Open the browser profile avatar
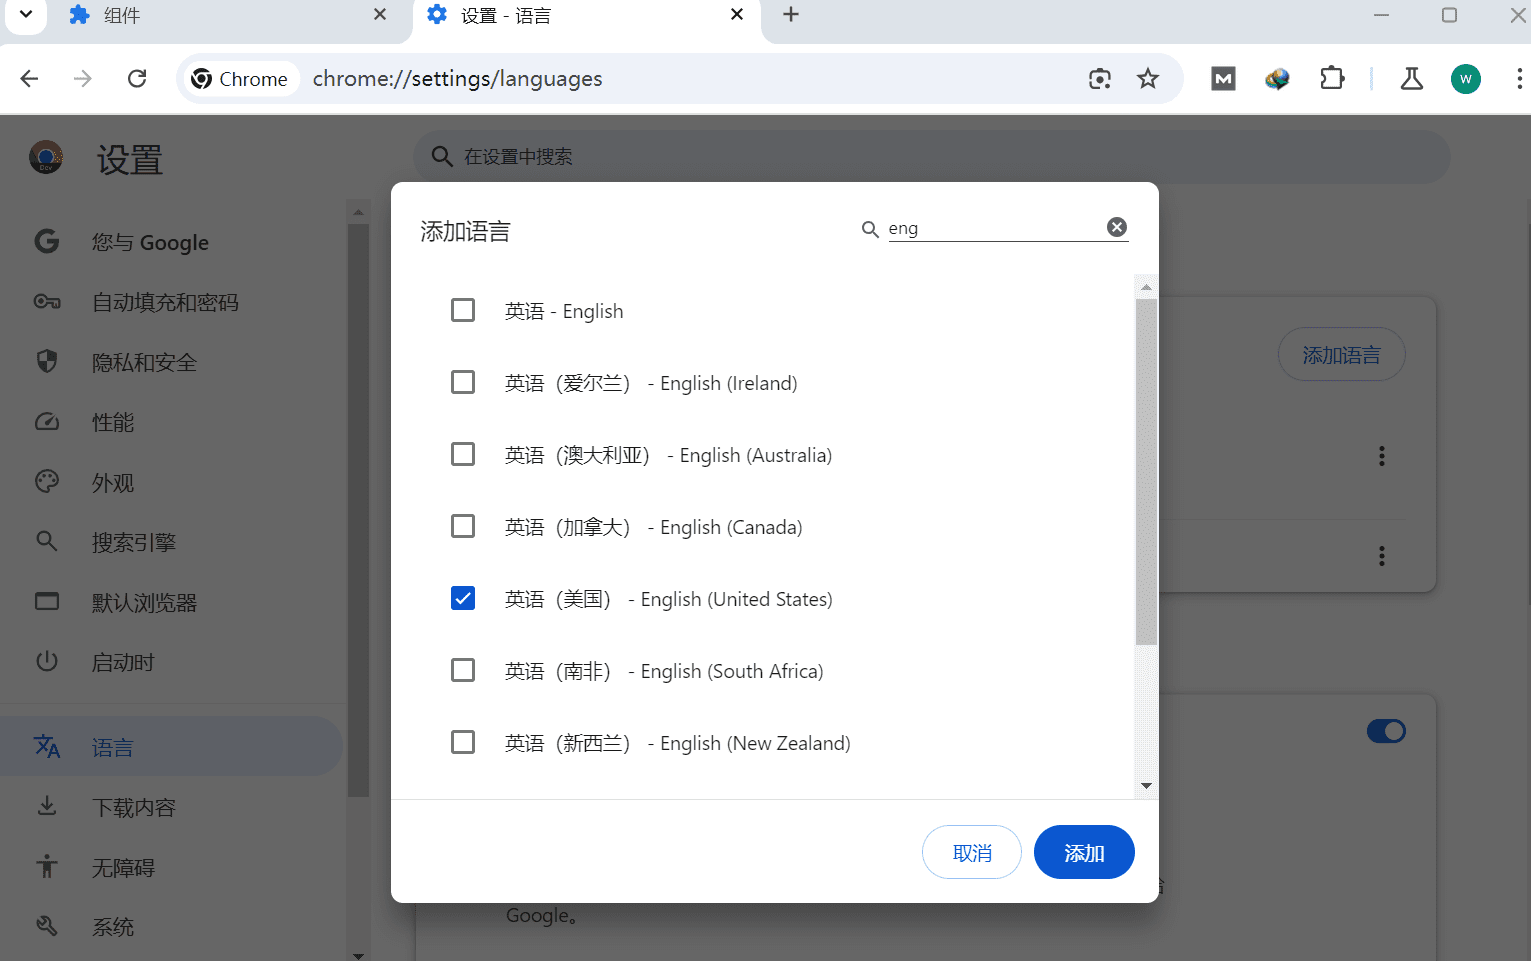The height and width of the screenshot is (961, 1531). tap(1465, 78)
